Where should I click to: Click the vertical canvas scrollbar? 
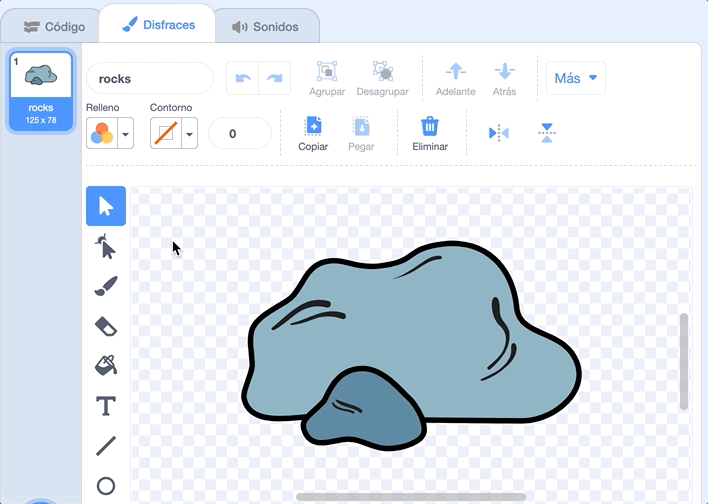[x=684, y=361]
